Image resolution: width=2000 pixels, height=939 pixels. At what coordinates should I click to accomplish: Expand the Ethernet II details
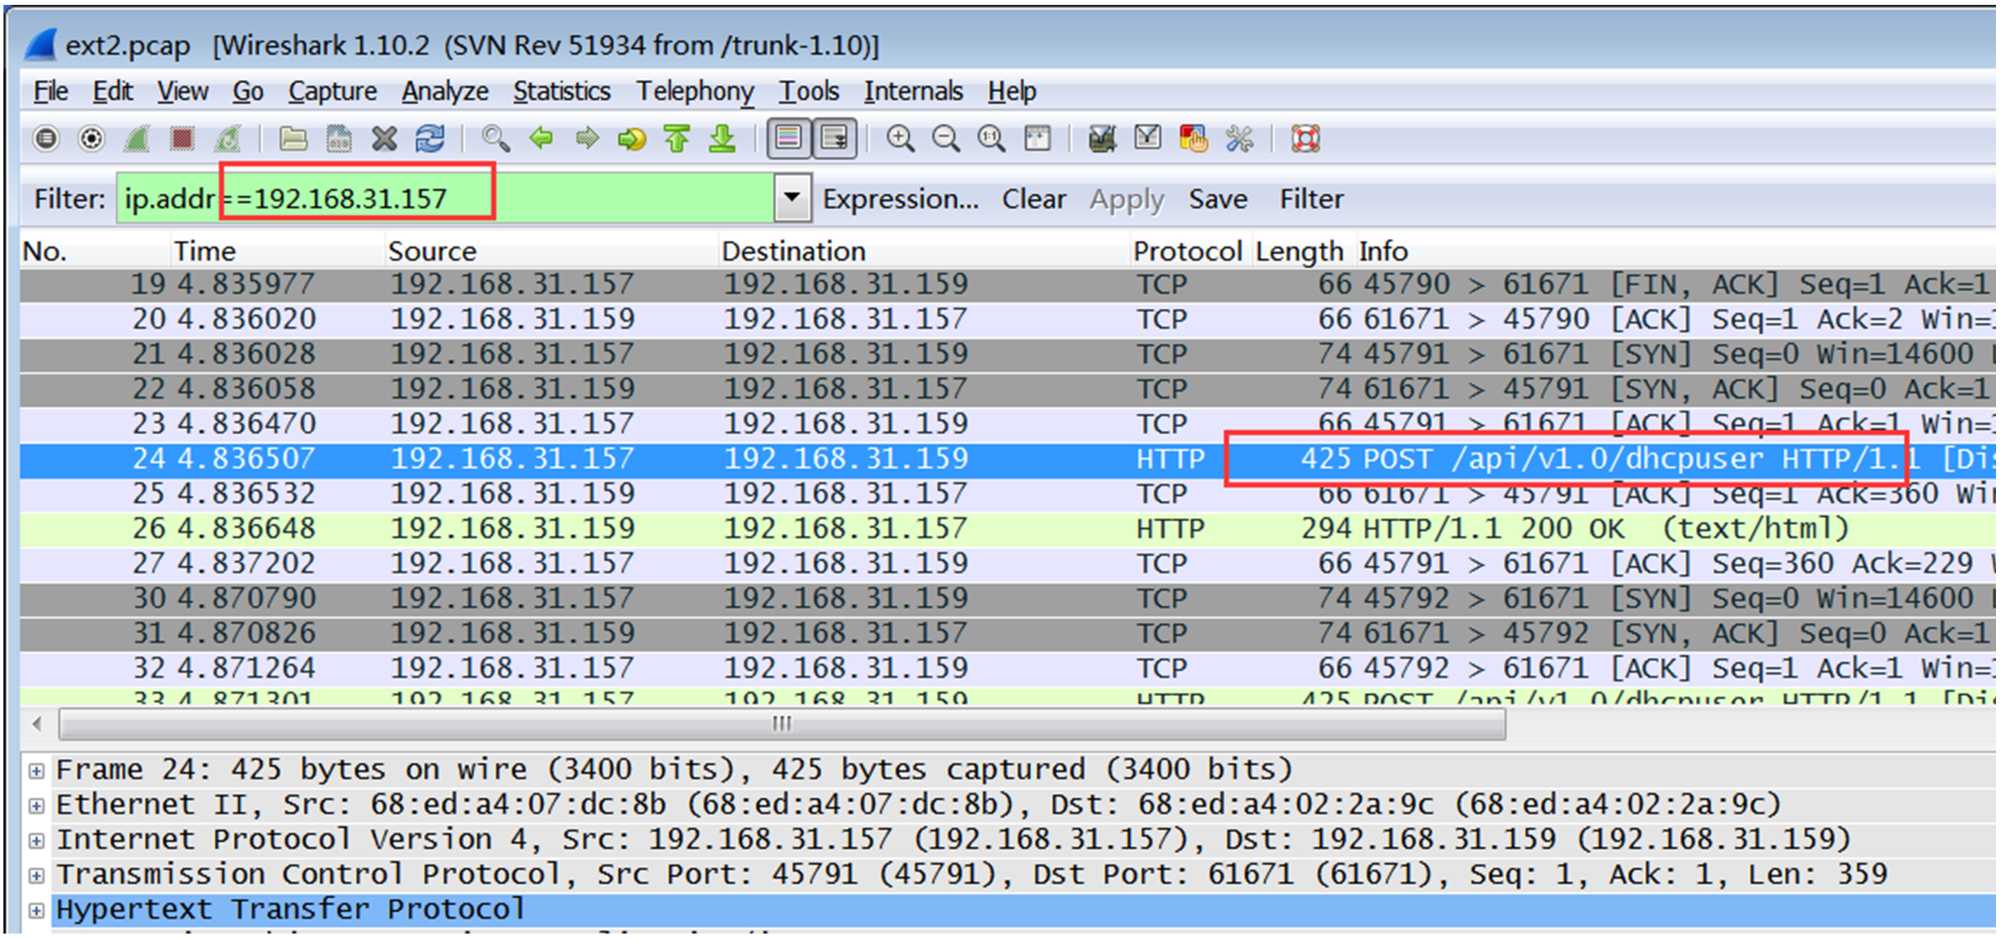(x=37, y=806)
